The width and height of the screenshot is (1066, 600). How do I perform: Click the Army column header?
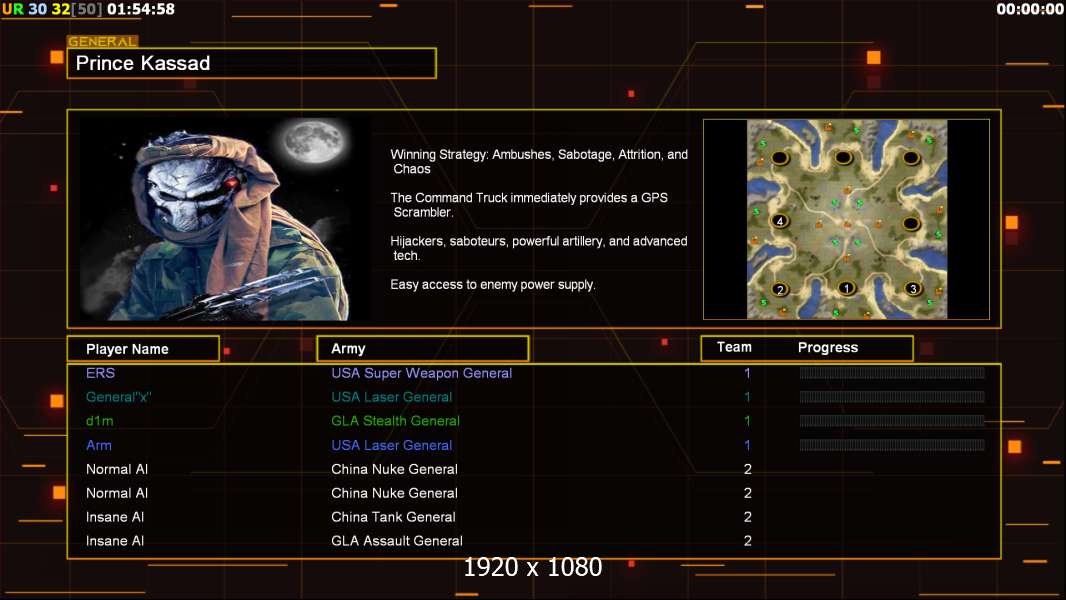click(x=422, y=349)
